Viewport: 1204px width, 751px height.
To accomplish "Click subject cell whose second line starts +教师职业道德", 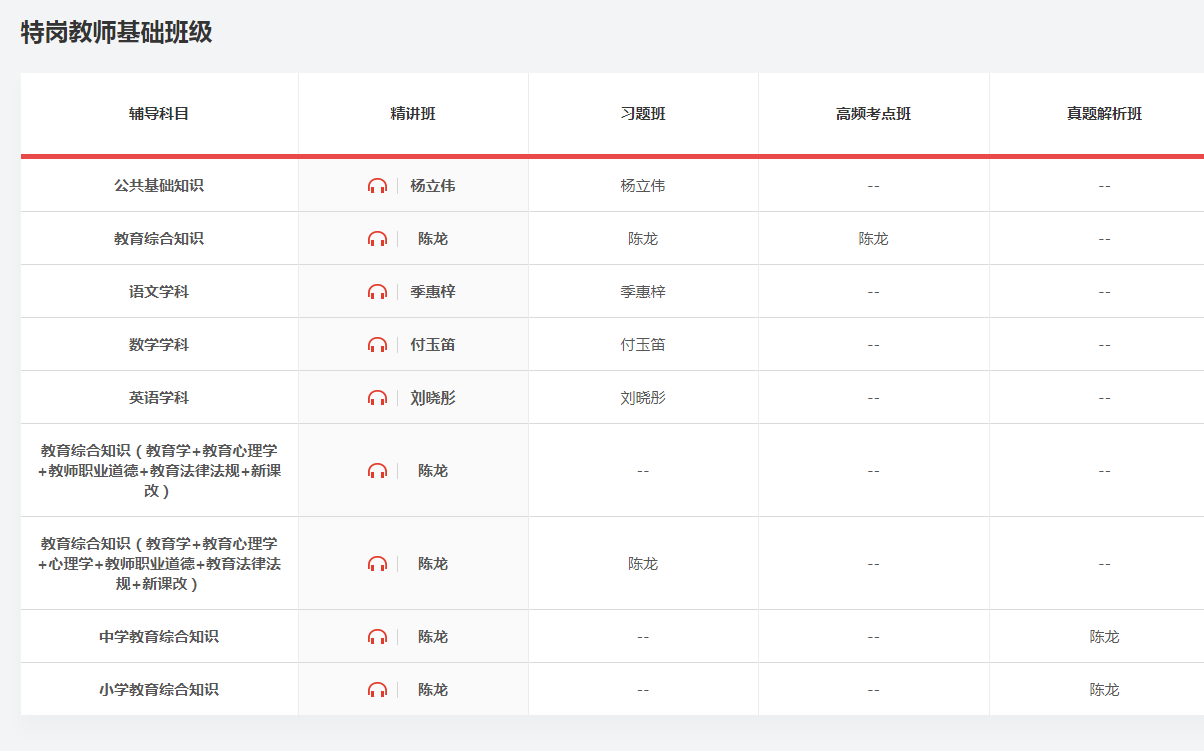I will [x=159, y=471].
